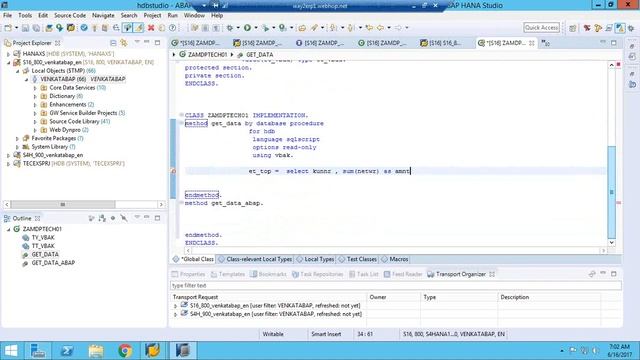Open the Task Repositories view tab
The width and height of the screenshot is (640, 360).
pyautogui.click(x=318, y=274)
